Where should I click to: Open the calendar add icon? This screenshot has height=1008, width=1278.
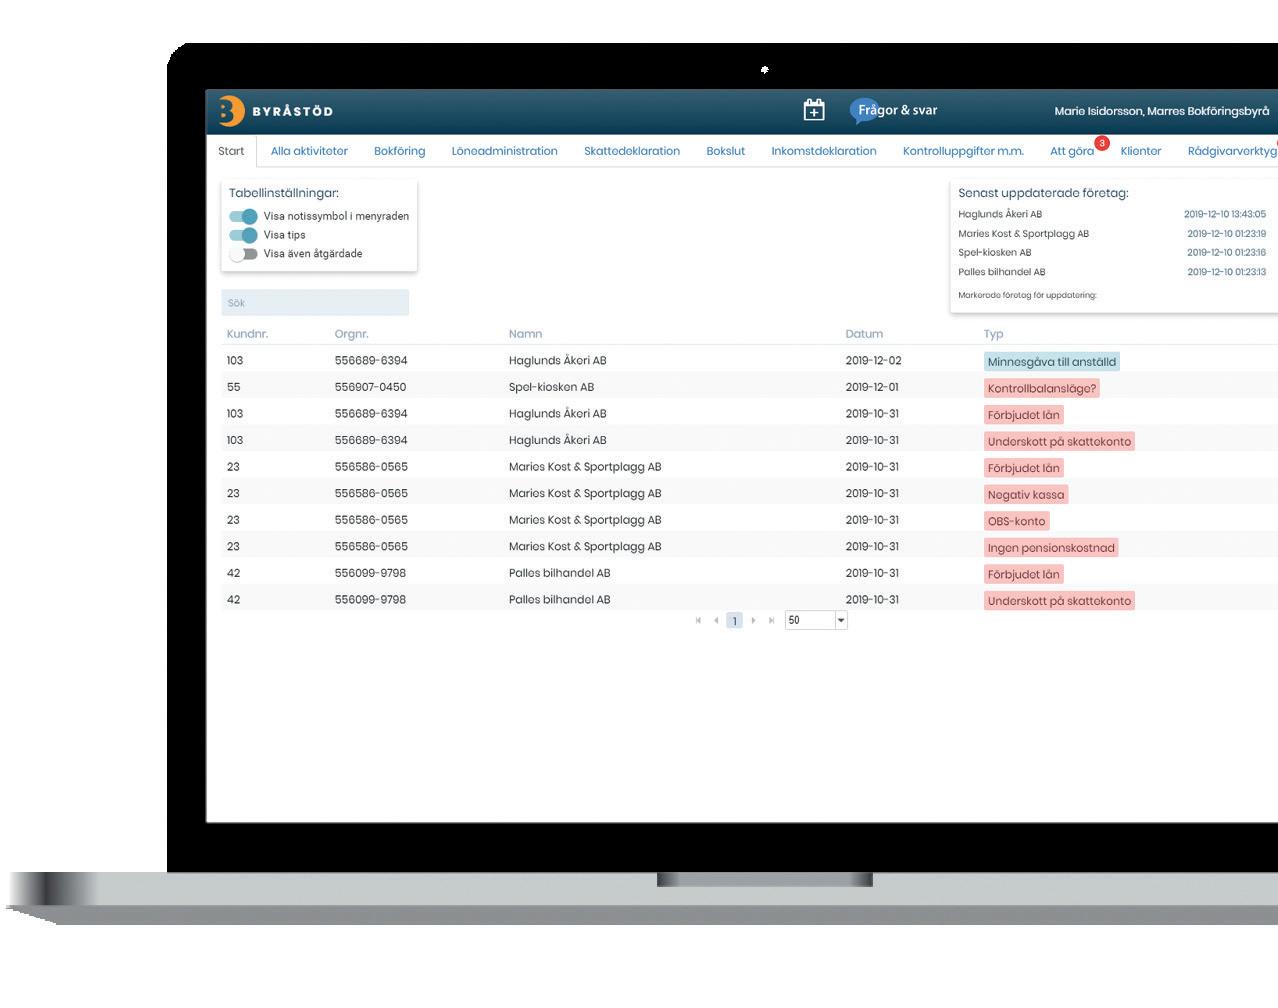coord(814,110)
